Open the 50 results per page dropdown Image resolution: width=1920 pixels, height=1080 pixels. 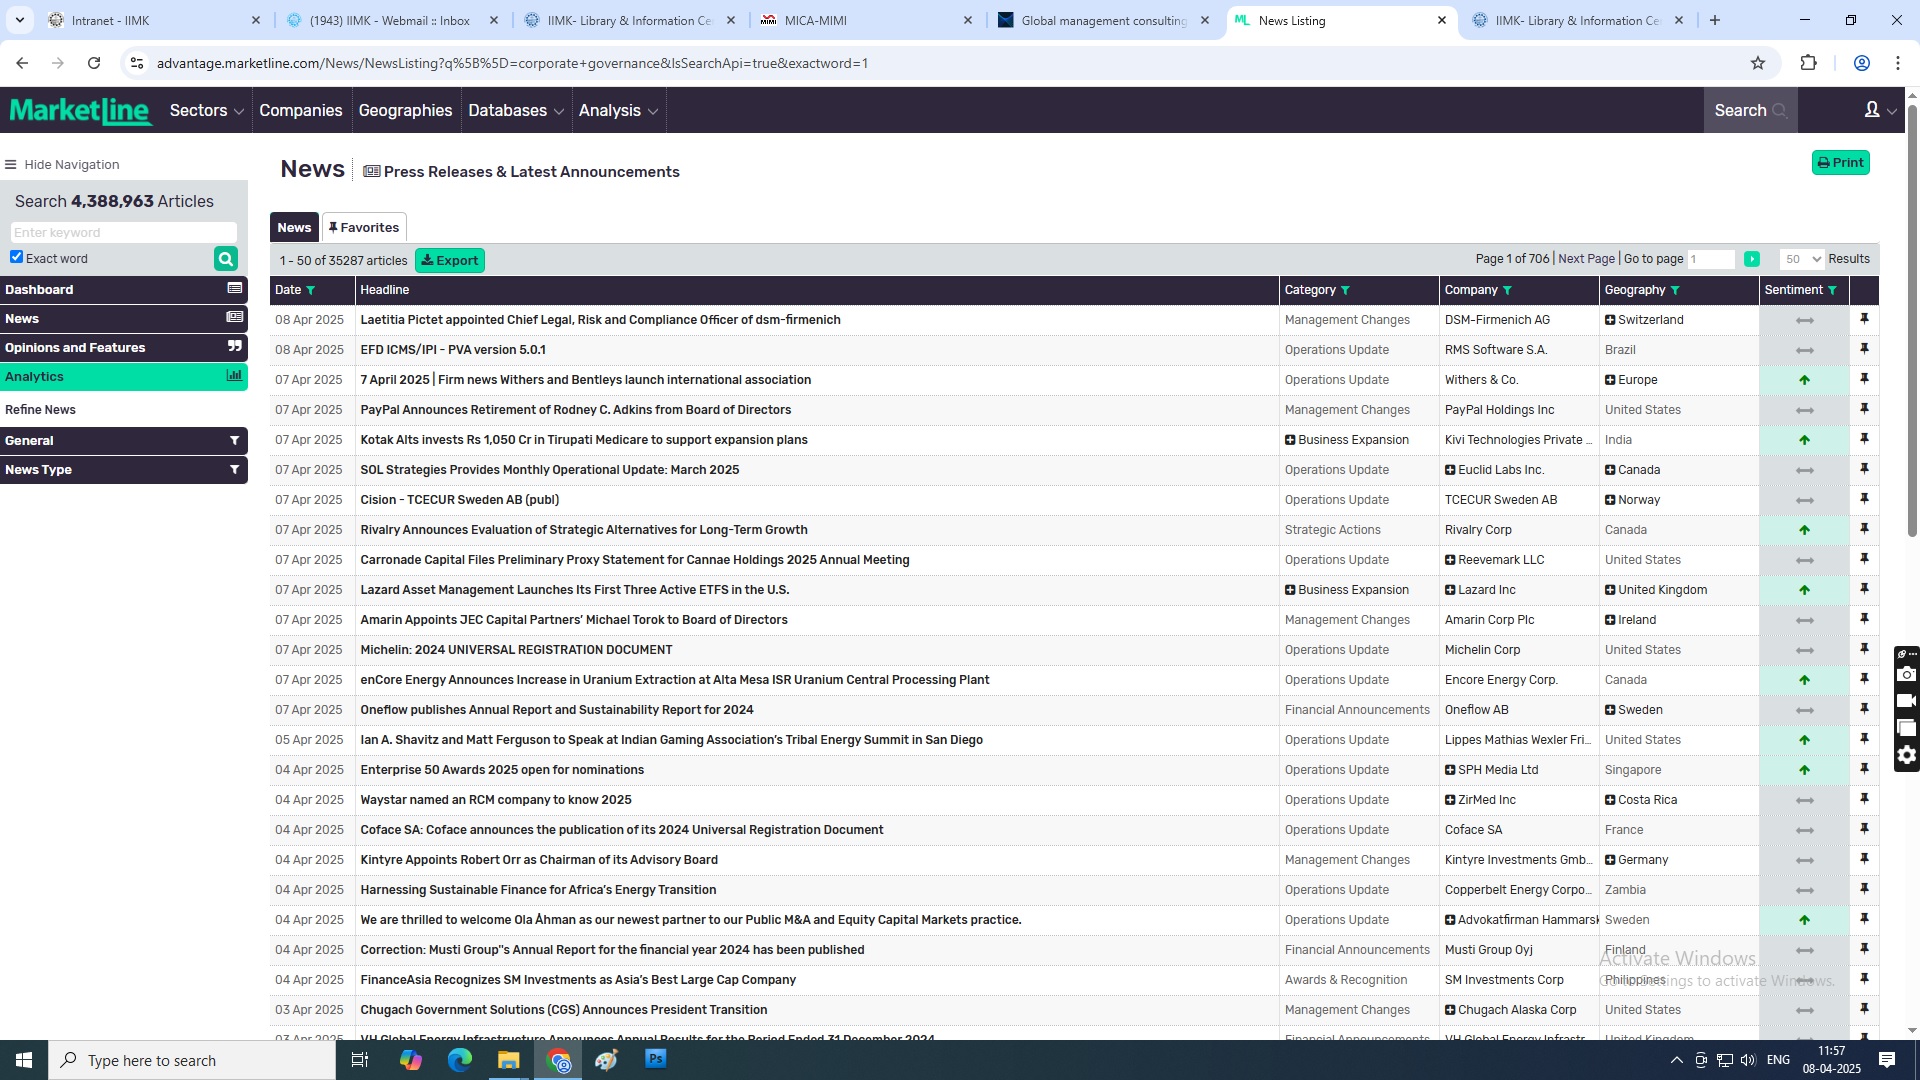coord(1803,259)
